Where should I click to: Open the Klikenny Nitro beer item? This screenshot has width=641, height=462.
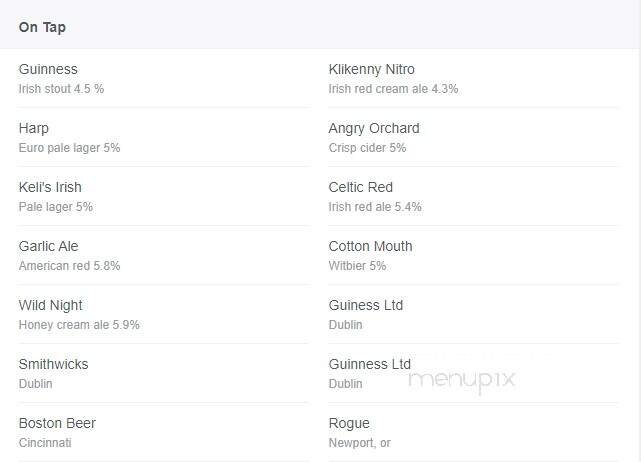point(371,69)
